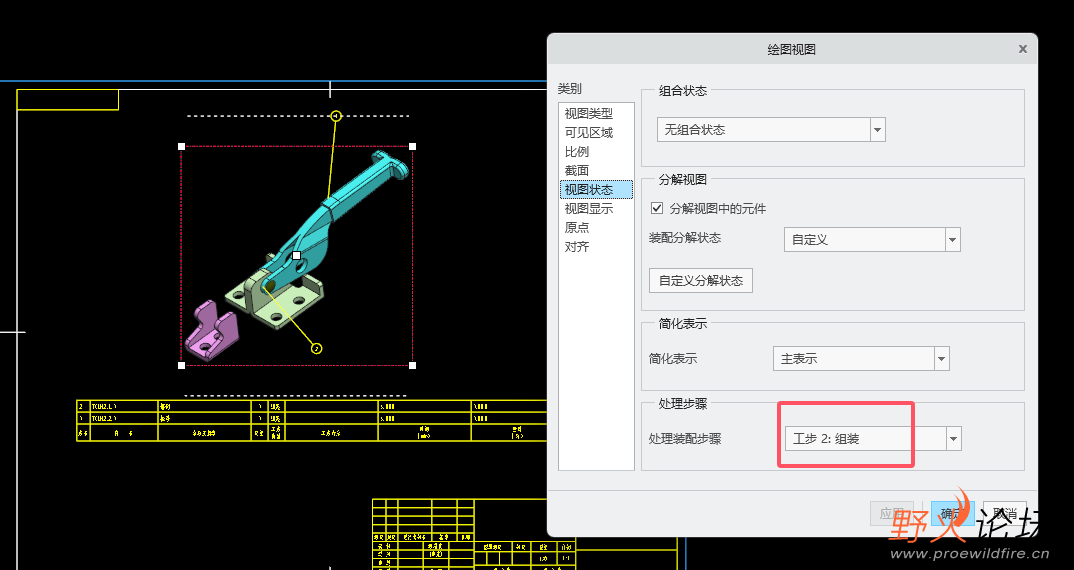
Task: Click the 应用 button
Action: [x=892, y=514]
